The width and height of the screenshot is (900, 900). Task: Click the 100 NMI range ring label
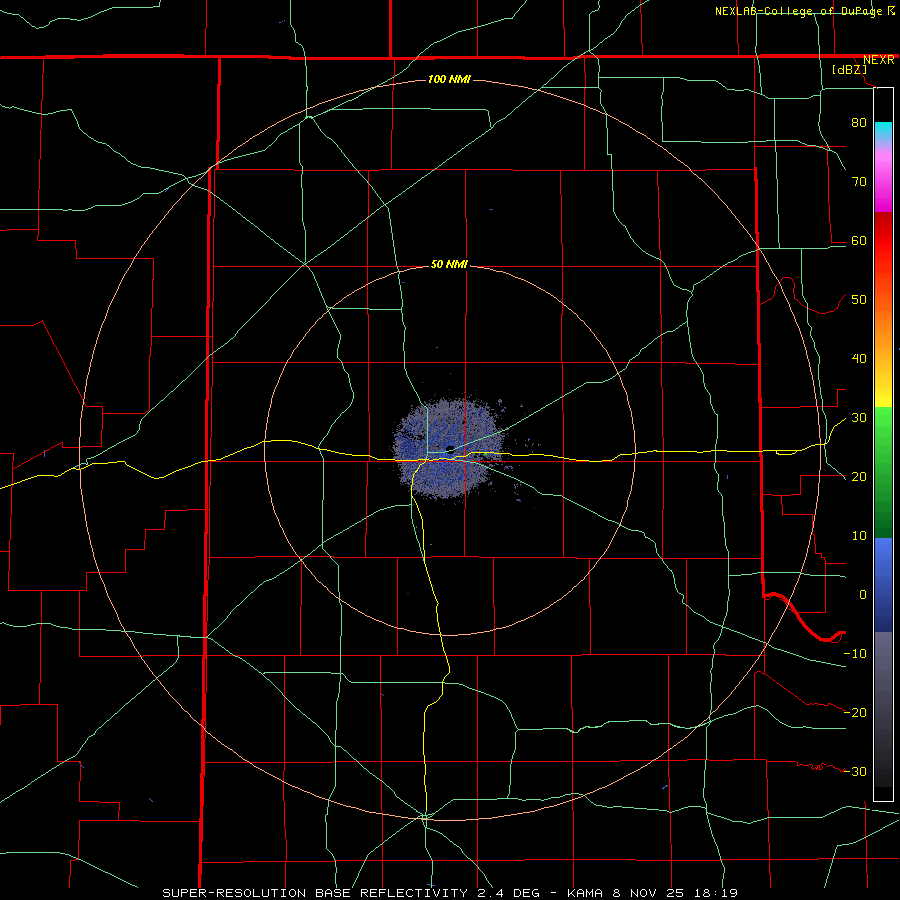pos(449,79)
